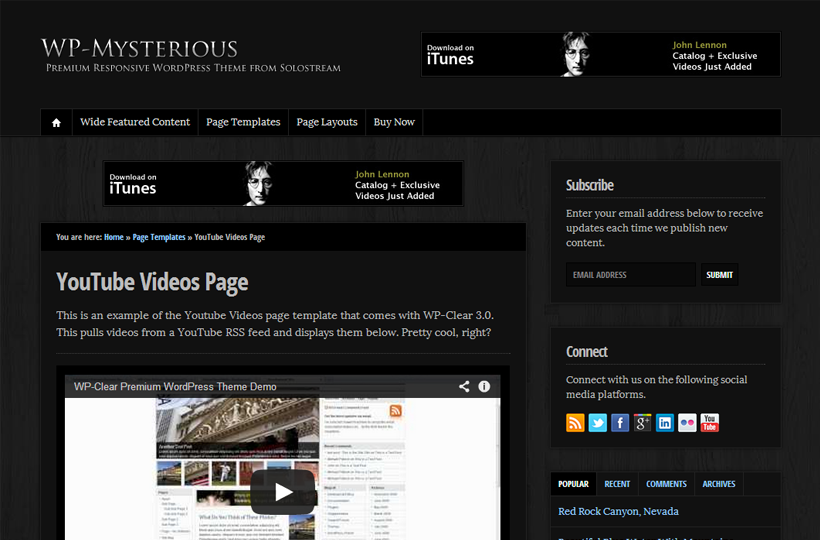Switch to the Popular tab
This screenshot has height=540, width=820.
point(573,484)
